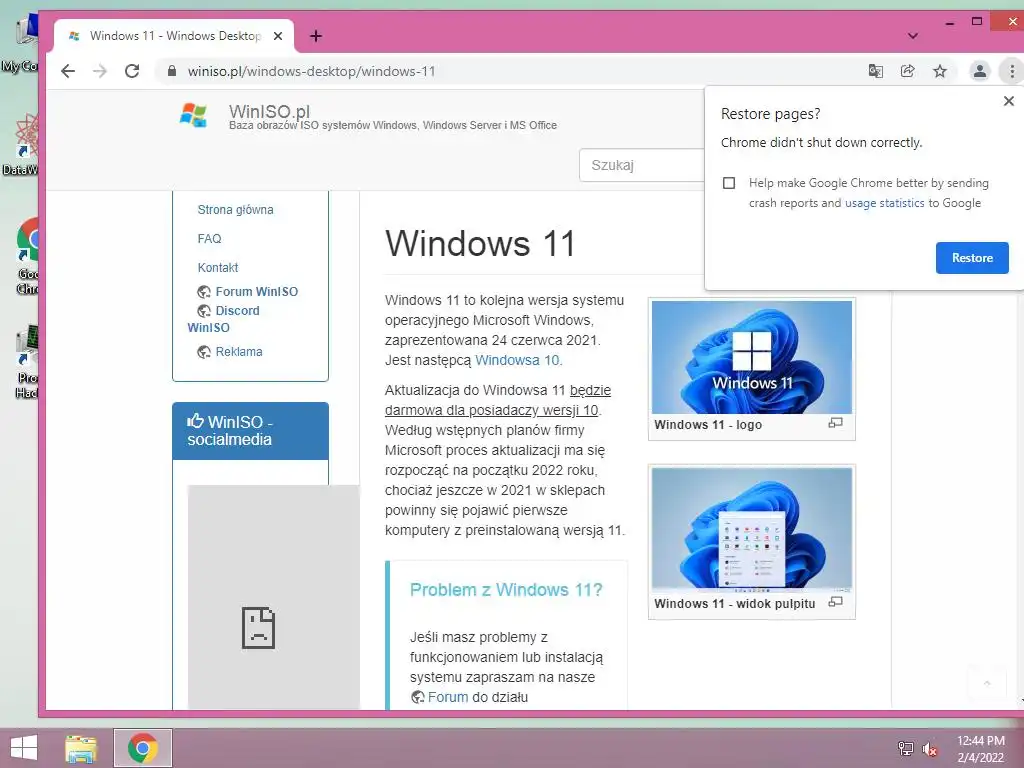Enlarge icon beside widok pulpitu caption
1024x768 pixels.
click(x=835, y=602)
